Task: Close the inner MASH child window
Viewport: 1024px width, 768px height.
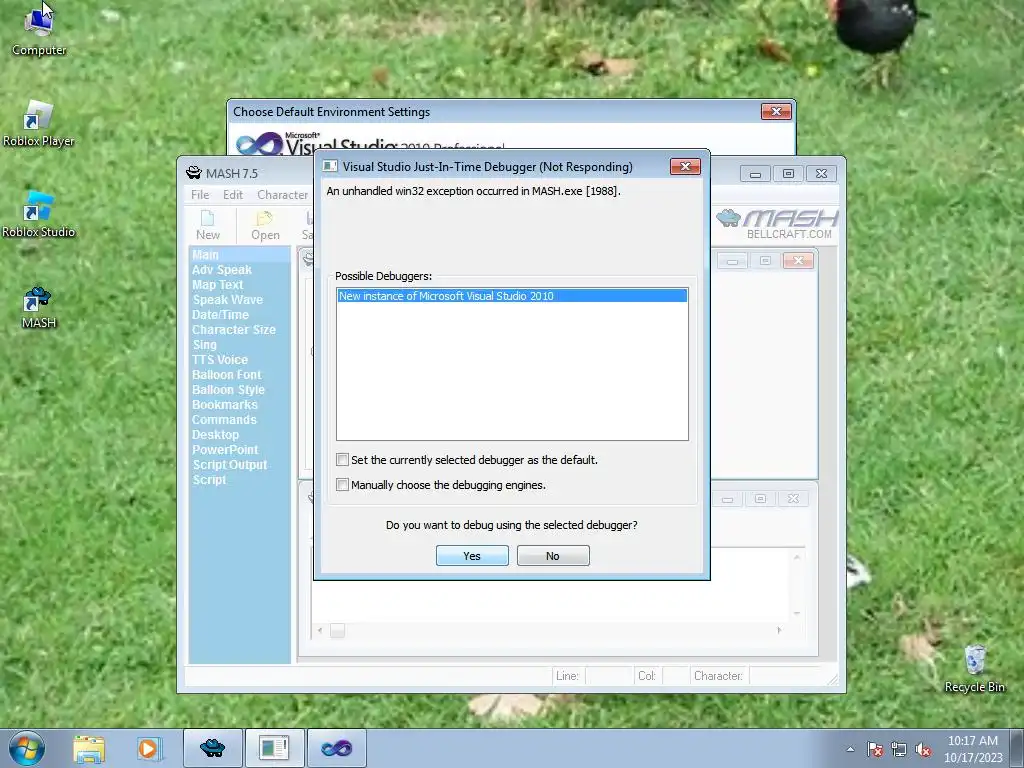Action: (797, 261)
